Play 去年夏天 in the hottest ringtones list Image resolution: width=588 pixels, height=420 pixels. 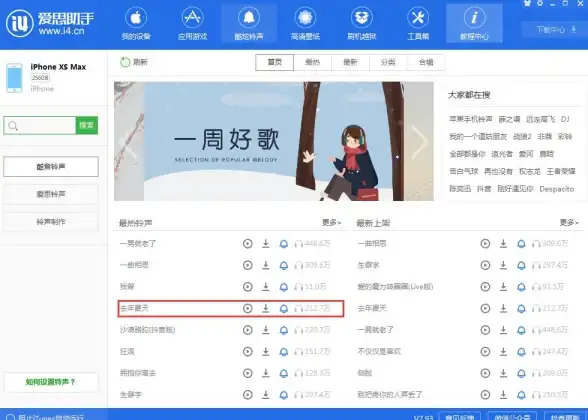[248, 308]
